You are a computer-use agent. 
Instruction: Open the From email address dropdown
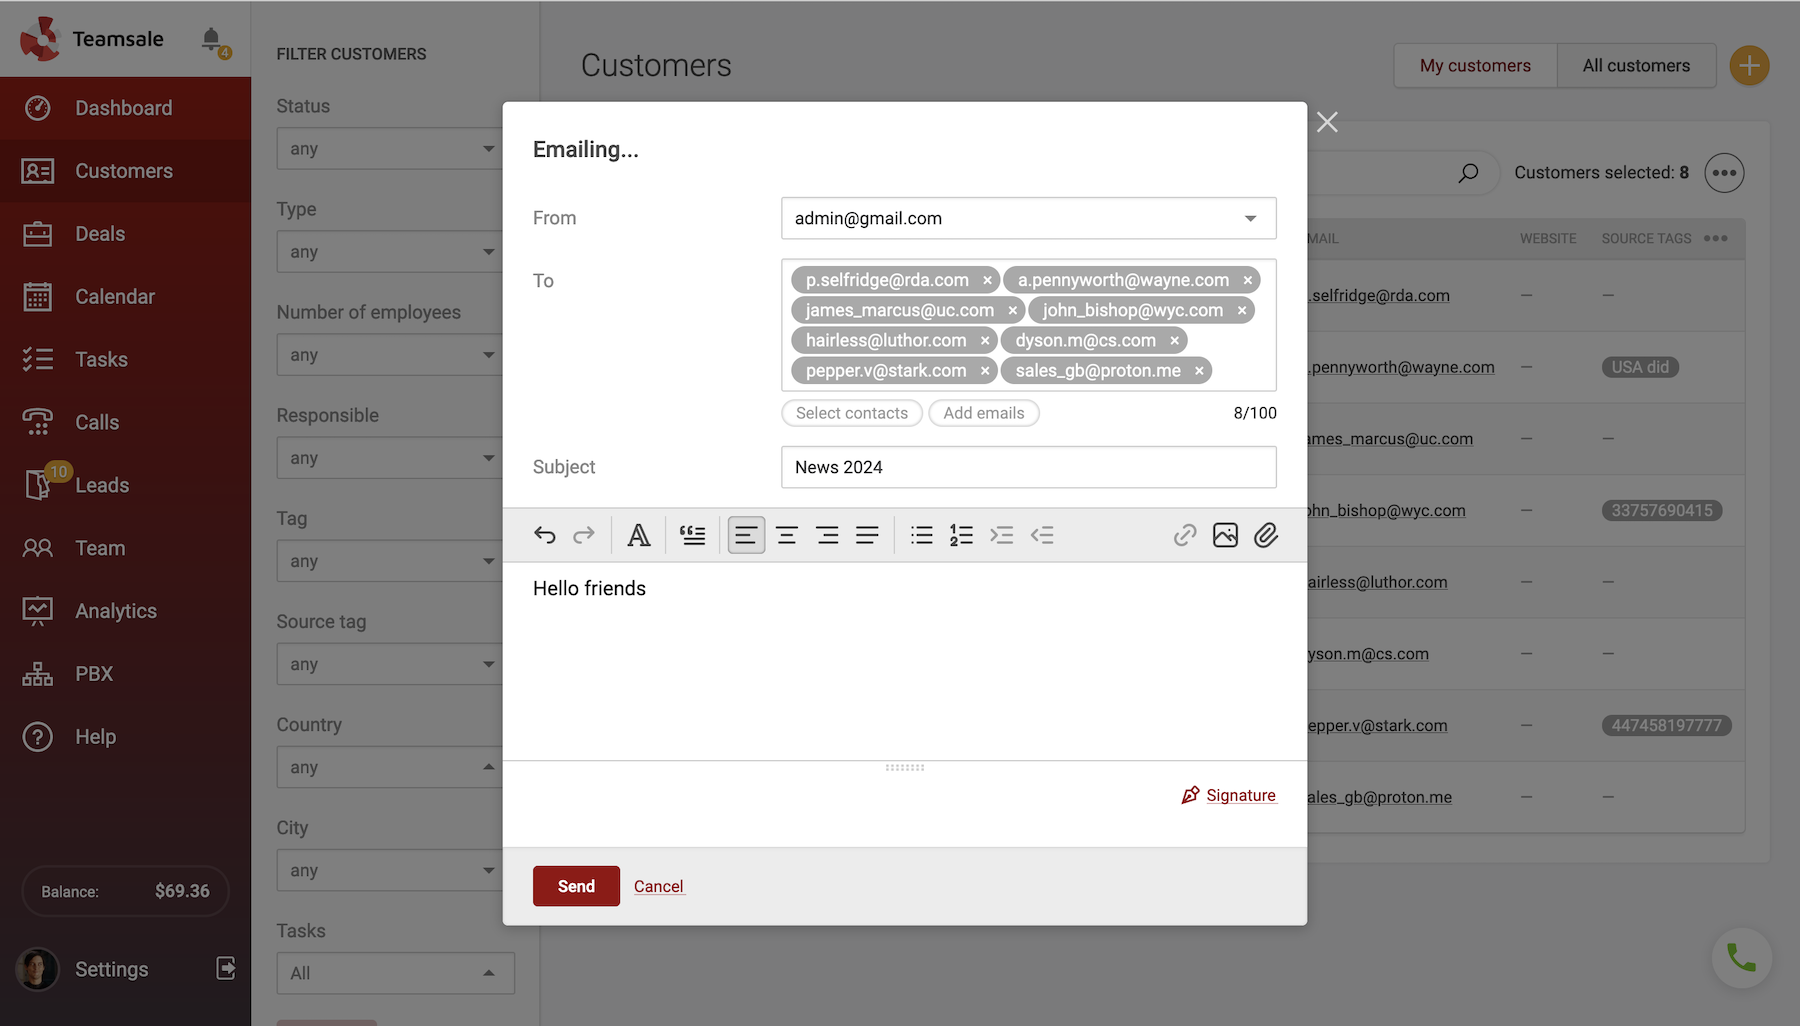(1250, 219)
